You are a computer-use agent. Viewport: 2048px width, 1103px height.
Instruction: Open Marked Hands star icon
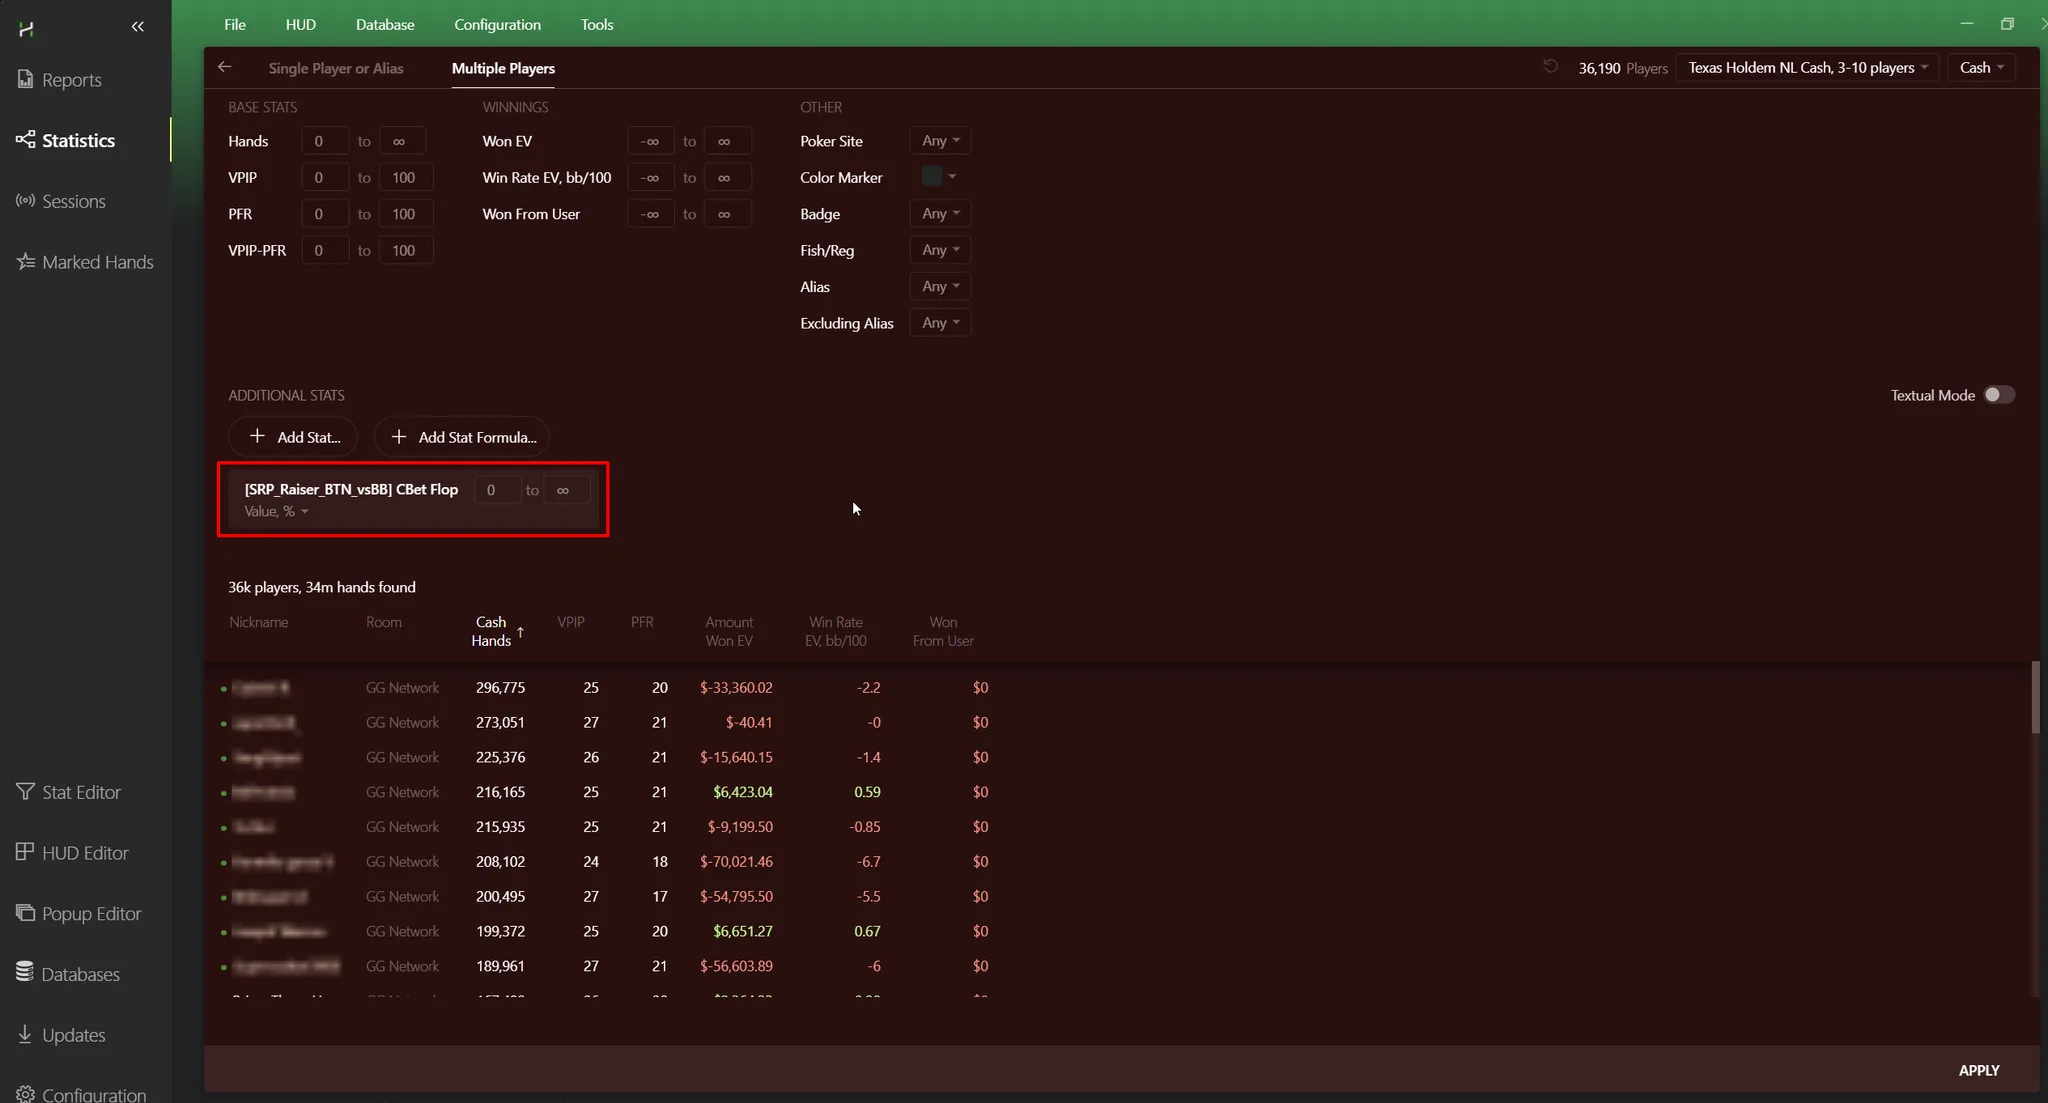point(25,262)
